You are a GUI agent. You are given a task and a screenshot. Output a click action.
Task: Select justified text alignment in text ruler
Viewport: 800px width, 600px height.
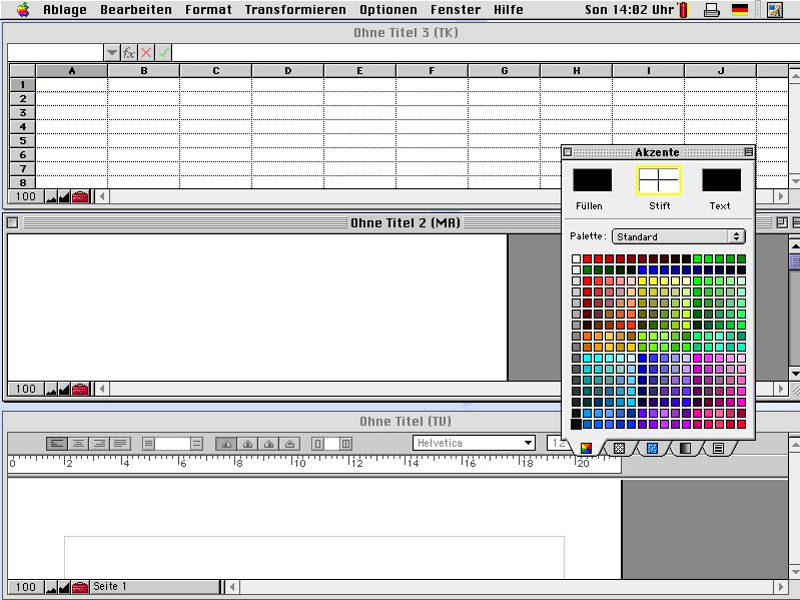(120, 443)
